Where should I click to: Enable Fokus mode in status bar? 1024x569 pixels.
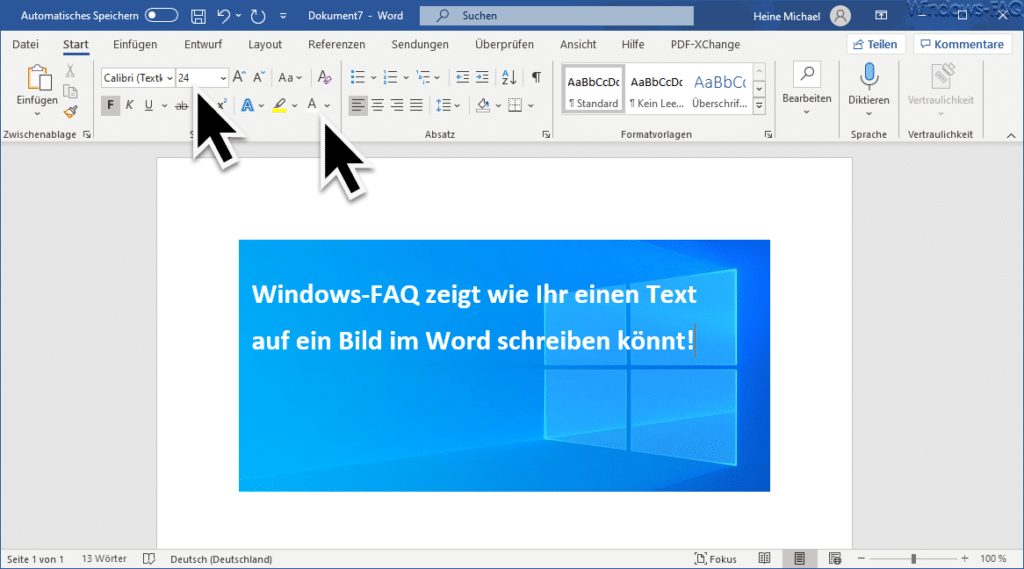pos(716,559)
